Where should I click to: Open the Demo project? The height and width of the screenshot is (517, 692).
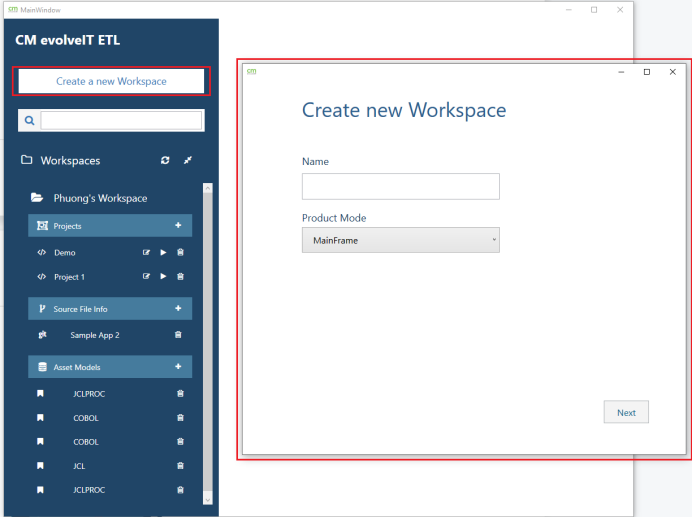click(65, 253)
